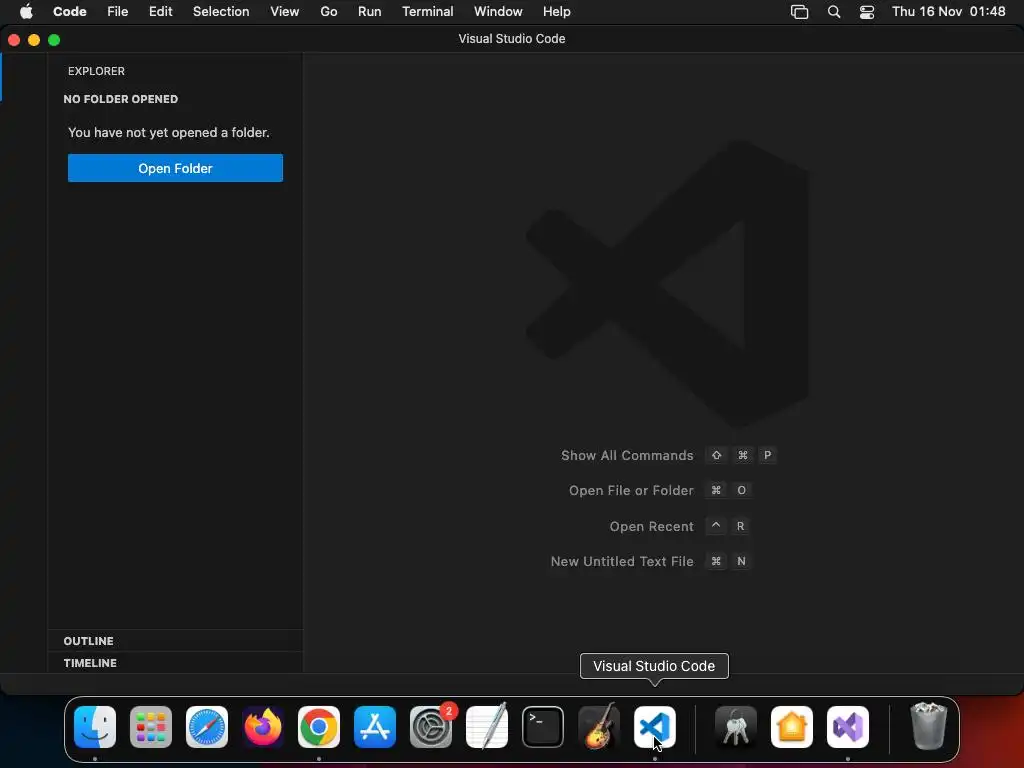This screenshot has height=768, width=1024.
Task: Click the date and time in menu bar
Action: 948,12
